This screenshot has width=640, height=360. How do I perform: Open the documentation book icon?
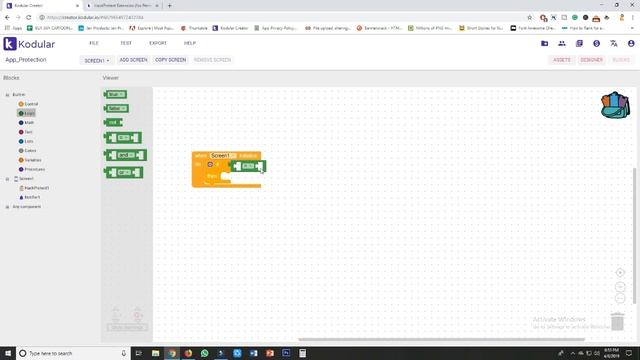(x=579, y=43)
